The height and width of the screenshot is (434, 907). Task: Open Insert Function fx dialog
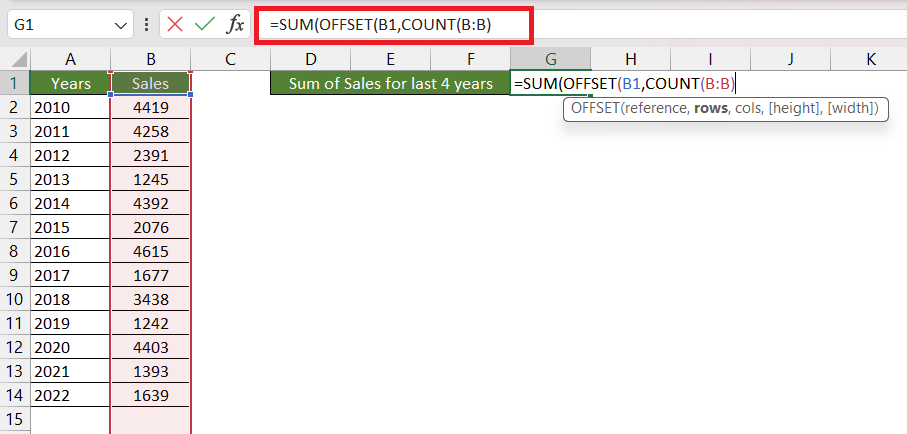pos(234,25)
